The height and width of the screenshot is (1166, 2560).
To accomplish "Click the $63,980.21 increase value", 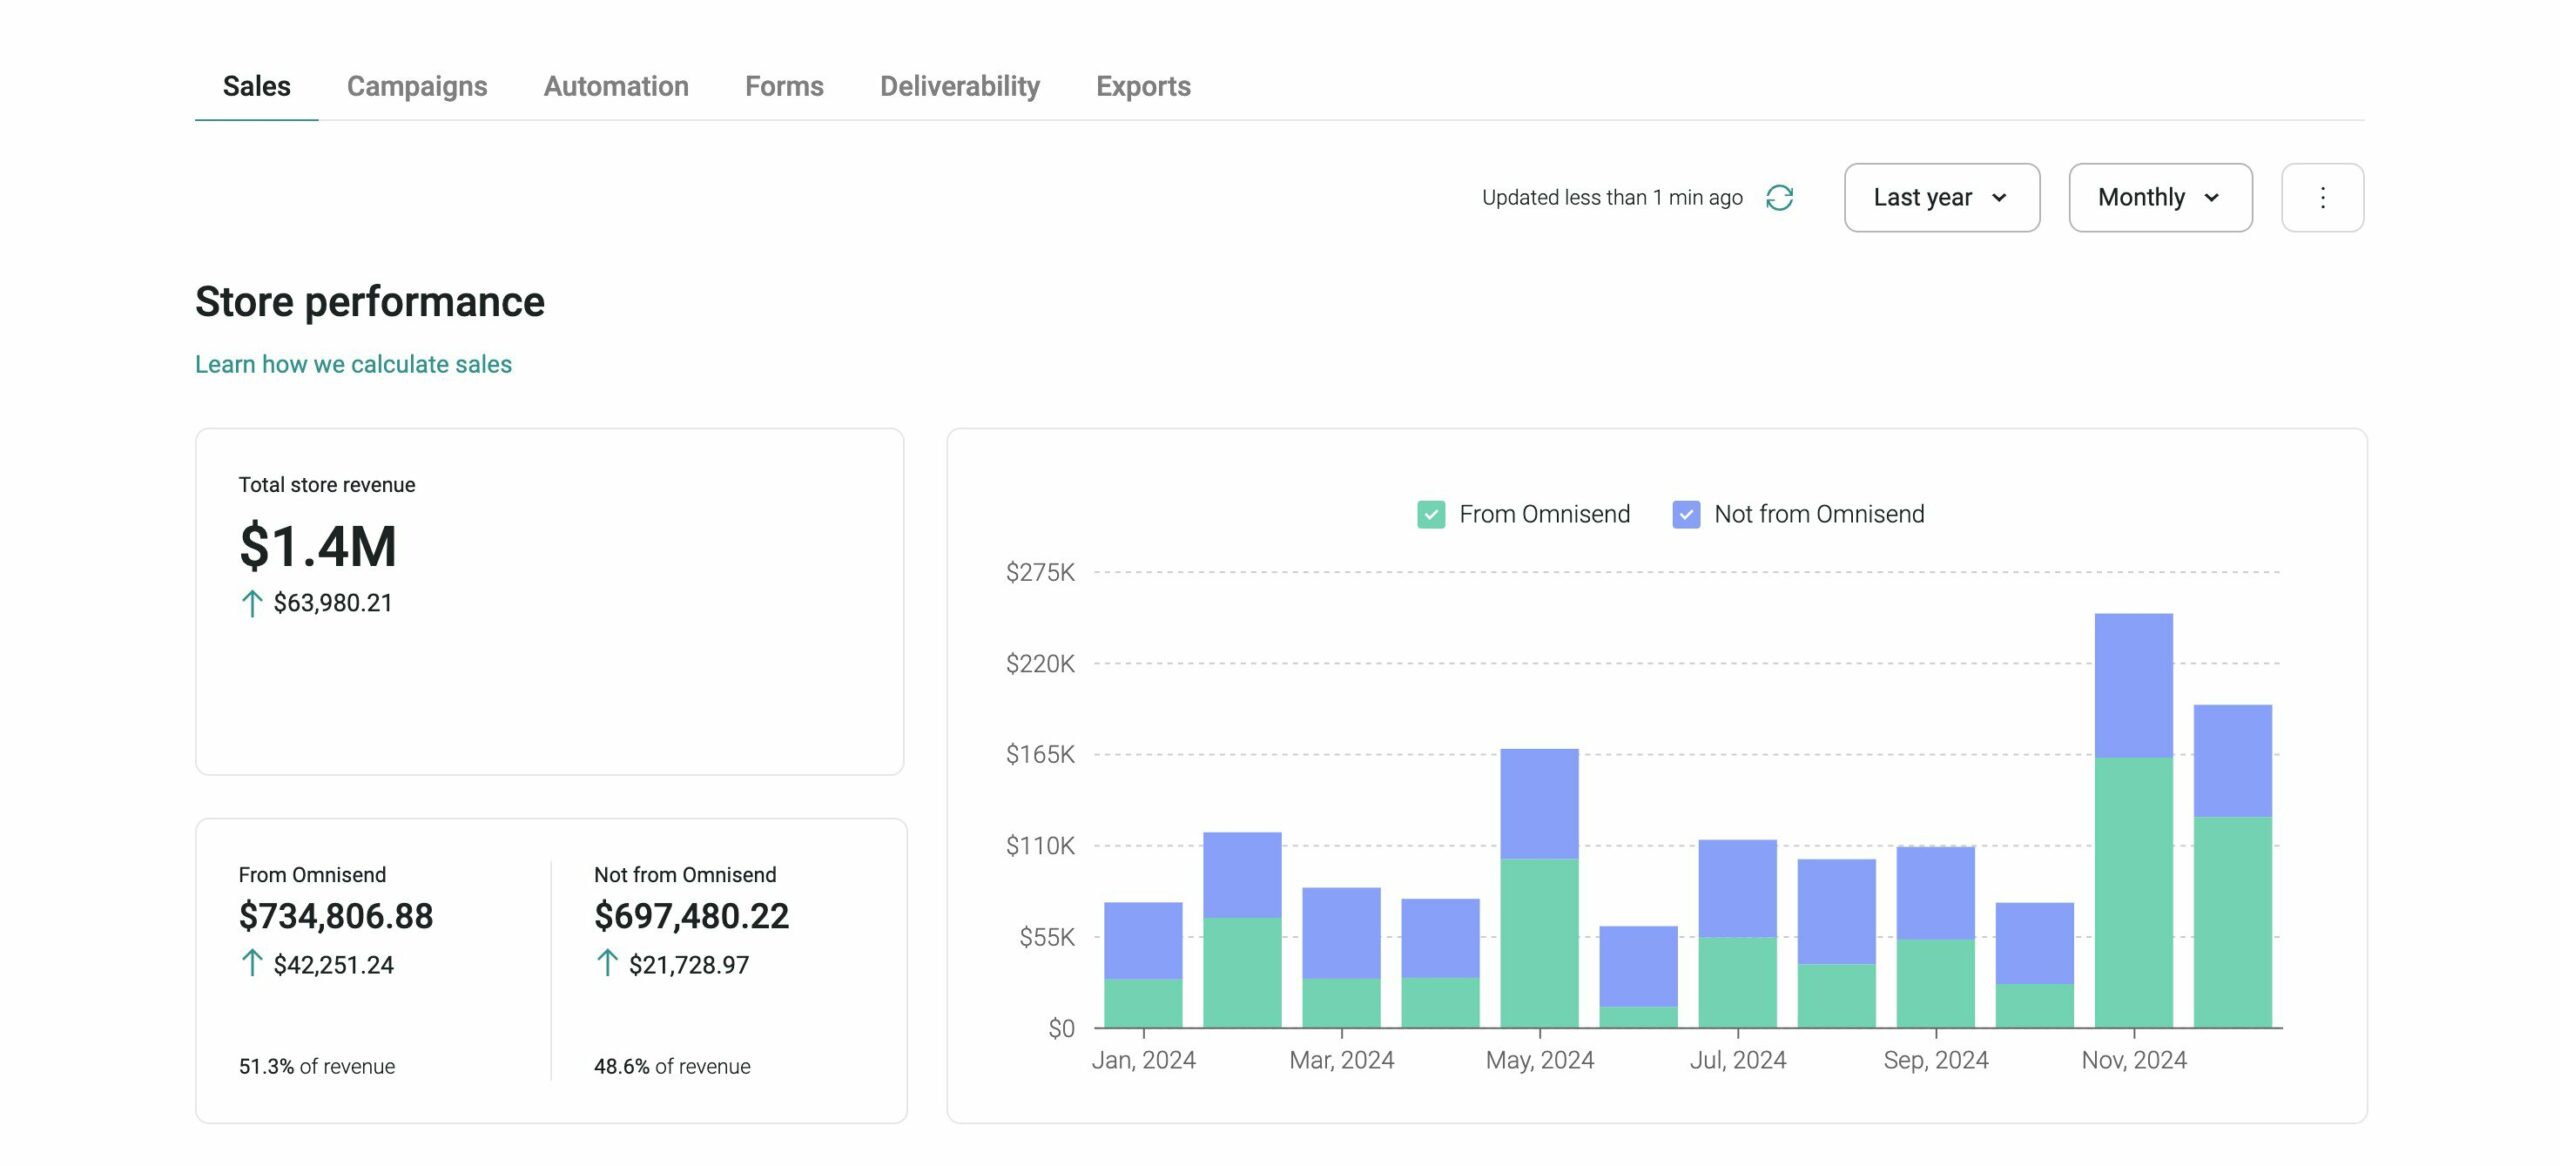I will [332, 603].
